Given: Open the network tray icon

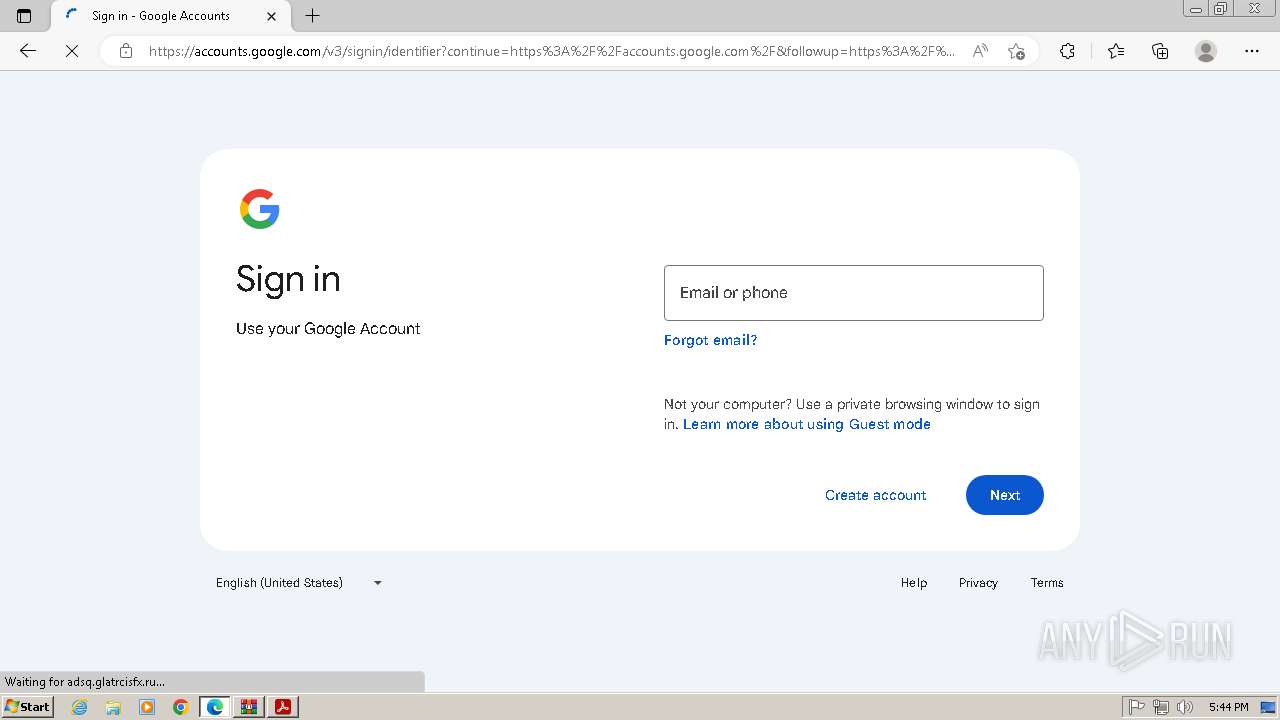Looking at the screenshot, I should 1161,707.
